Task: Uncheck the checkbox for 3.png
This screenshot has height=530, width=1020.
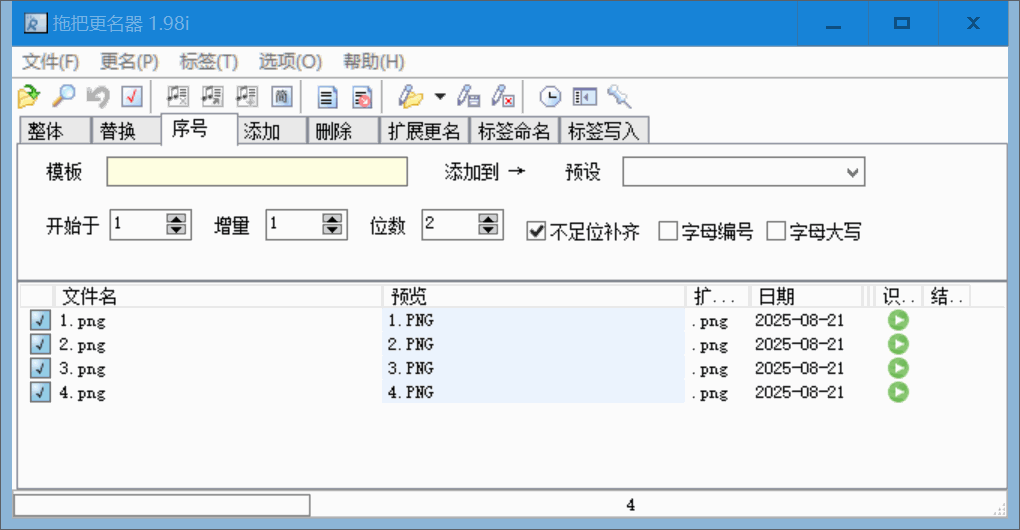Action: [40, 368]
